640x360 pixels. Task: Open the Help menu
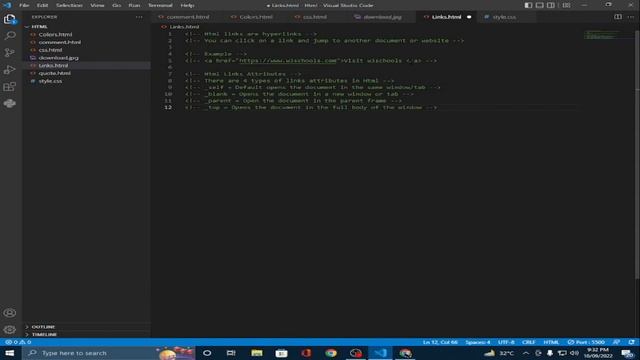(x=187, y=5)
